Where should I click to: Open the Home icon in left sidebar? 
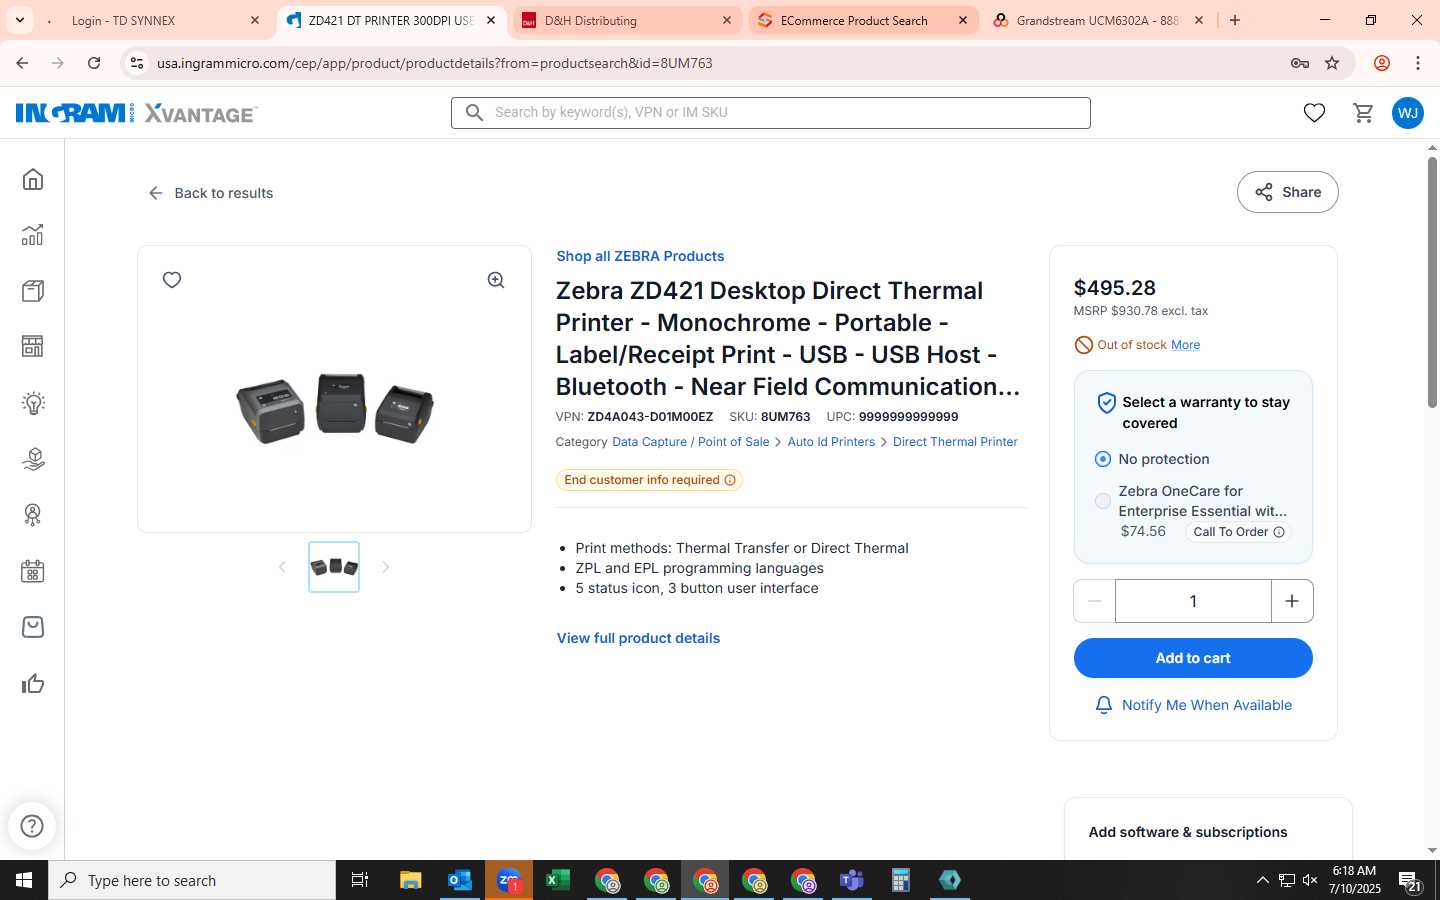pyautogui.click(x=33, y=179)
